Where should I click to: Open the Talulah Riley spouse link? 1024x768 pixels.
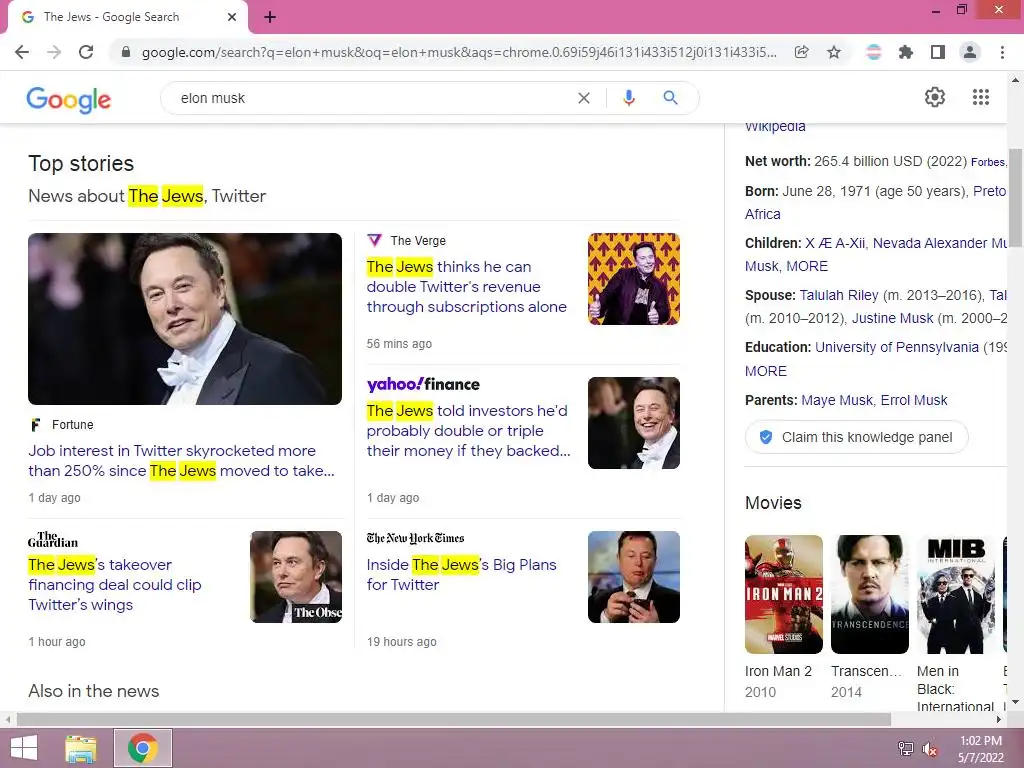[x=839, y=295]
